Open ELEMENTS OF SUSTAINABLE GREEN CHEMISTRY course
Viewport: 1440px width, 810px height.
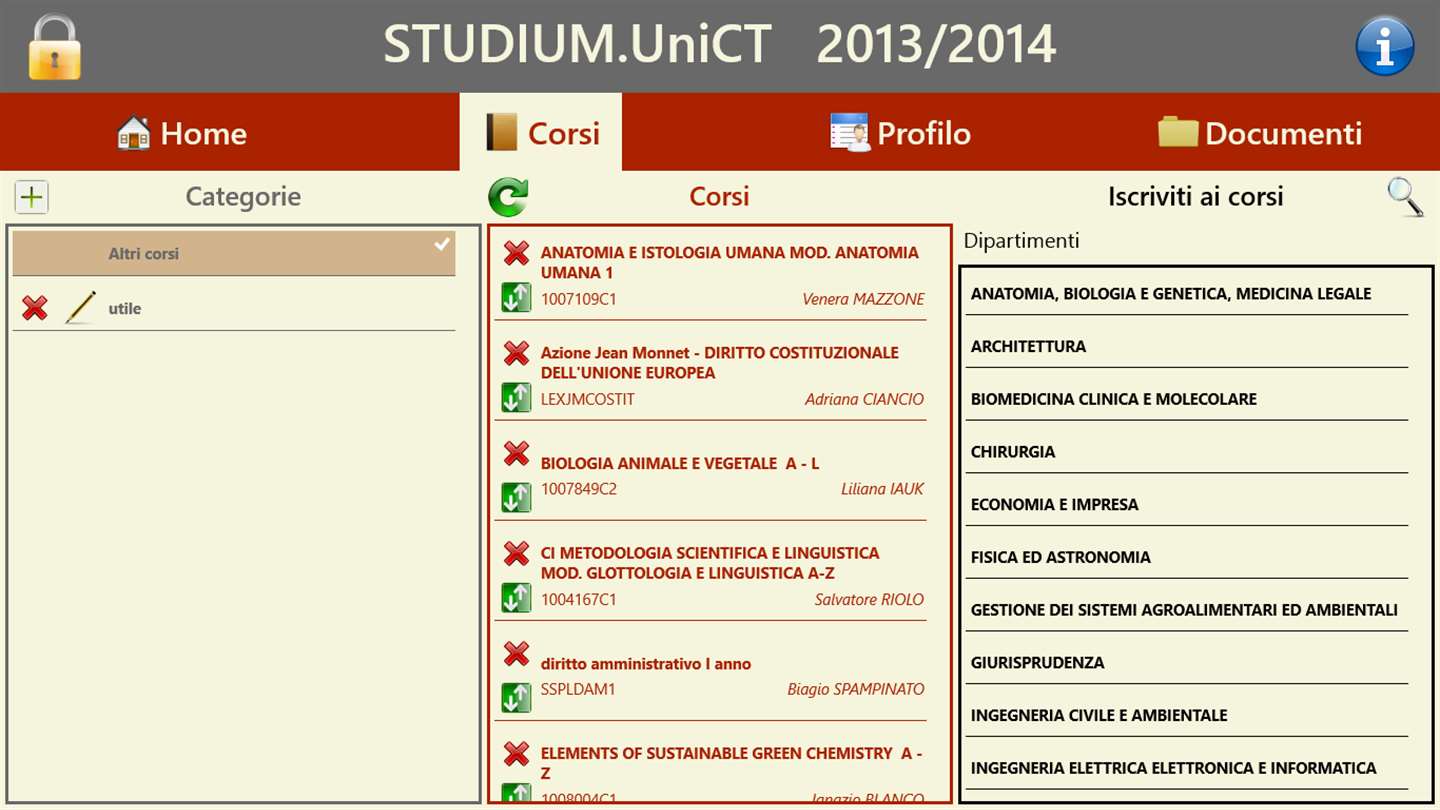point(732,763)
